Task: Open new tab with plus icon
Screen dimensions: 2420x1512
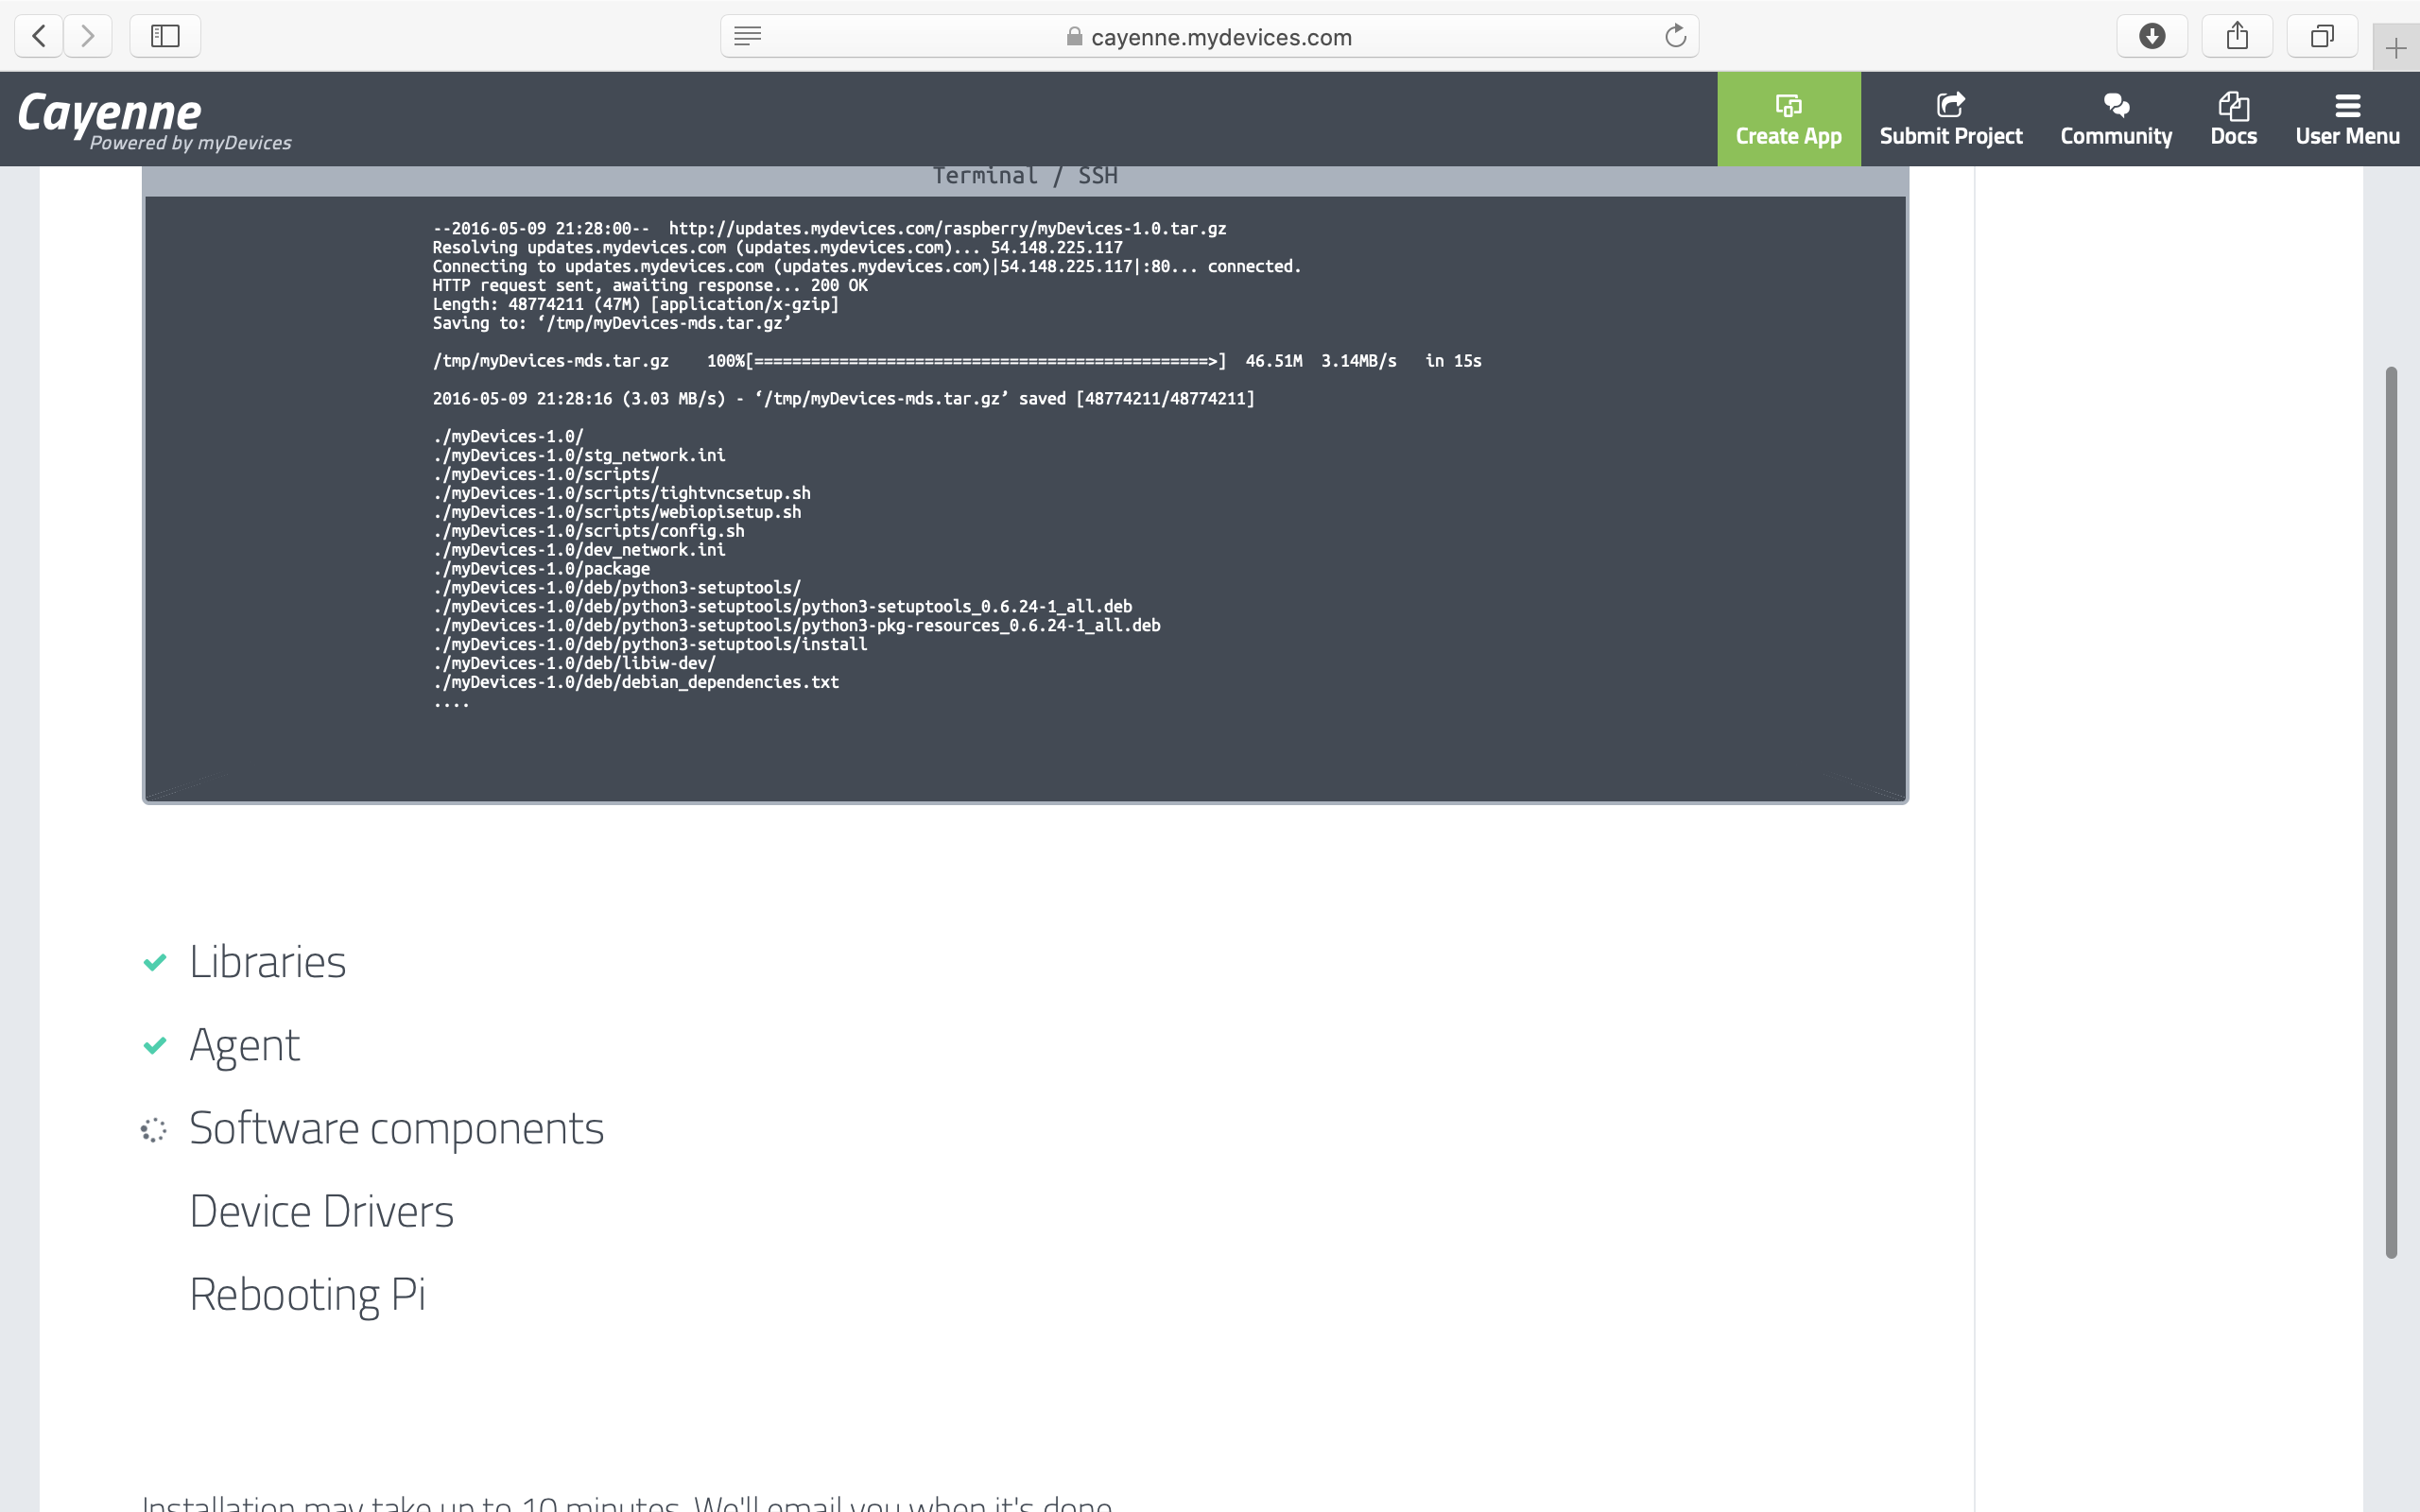Action: coord(2395,48)
